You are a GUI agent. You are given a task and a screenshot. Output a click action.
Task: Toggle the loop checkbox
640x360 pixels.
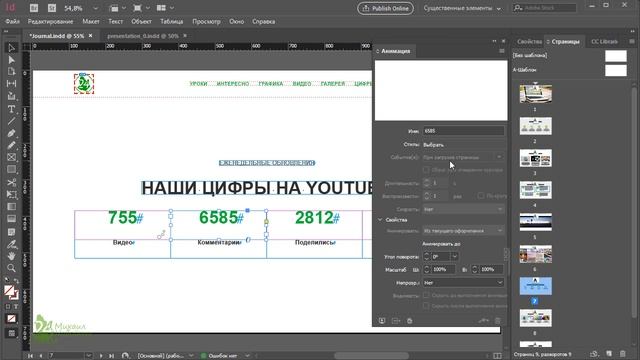click(480, 196)
